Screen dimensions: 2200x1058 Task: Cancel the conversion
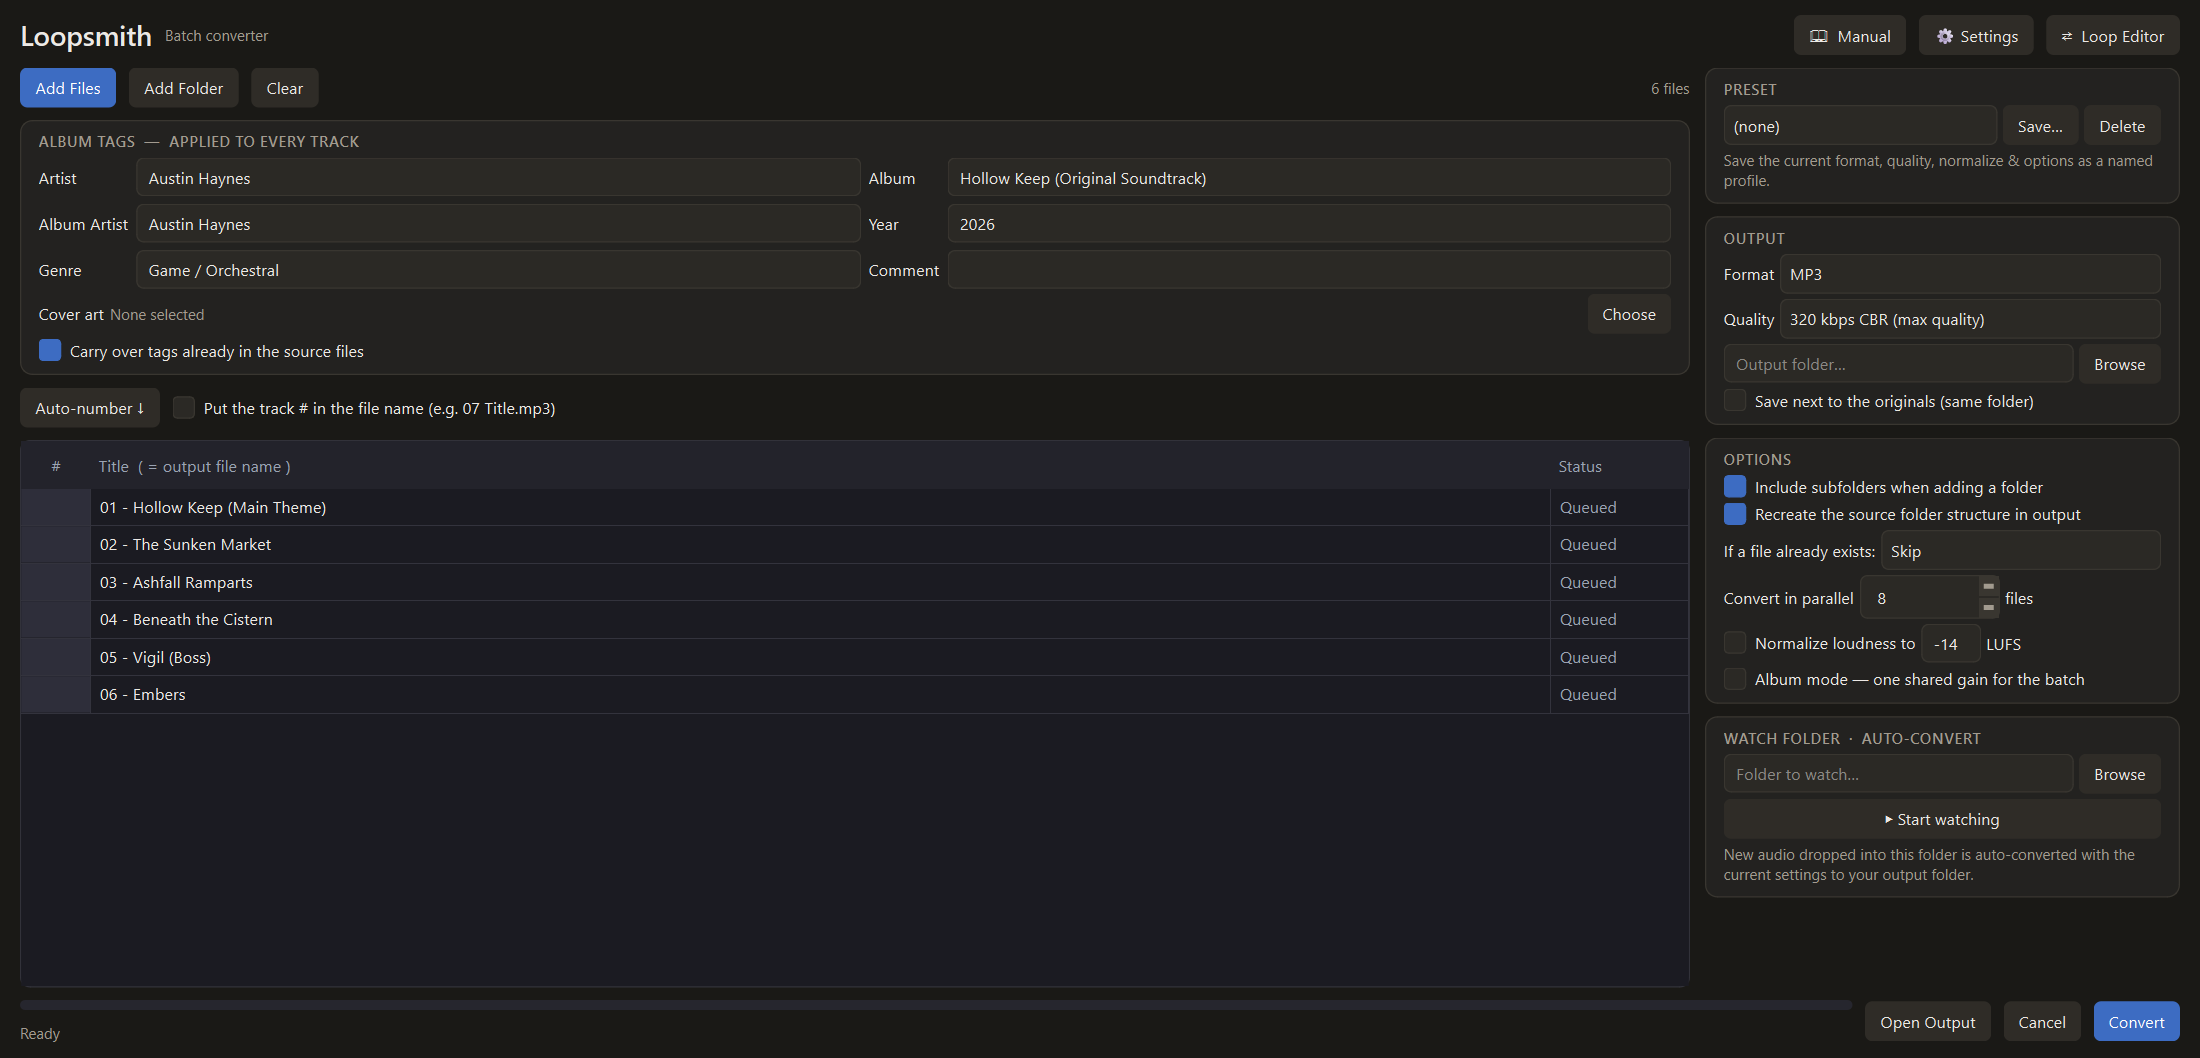[2041, 1022]
